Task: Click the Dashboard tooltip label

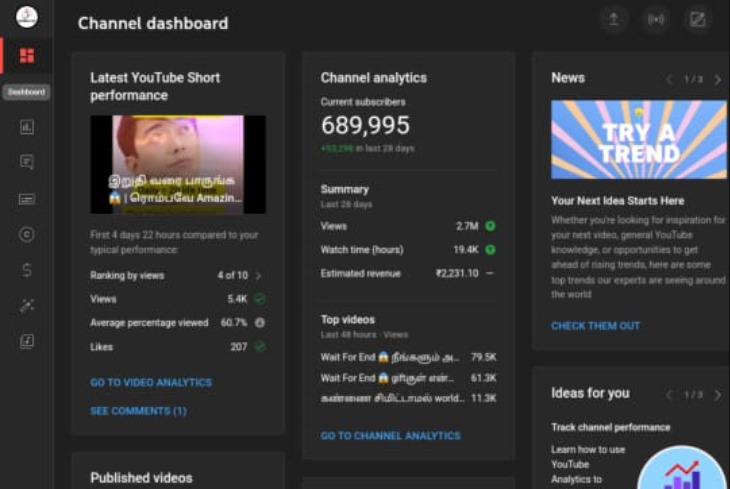Action: point(26,92)
